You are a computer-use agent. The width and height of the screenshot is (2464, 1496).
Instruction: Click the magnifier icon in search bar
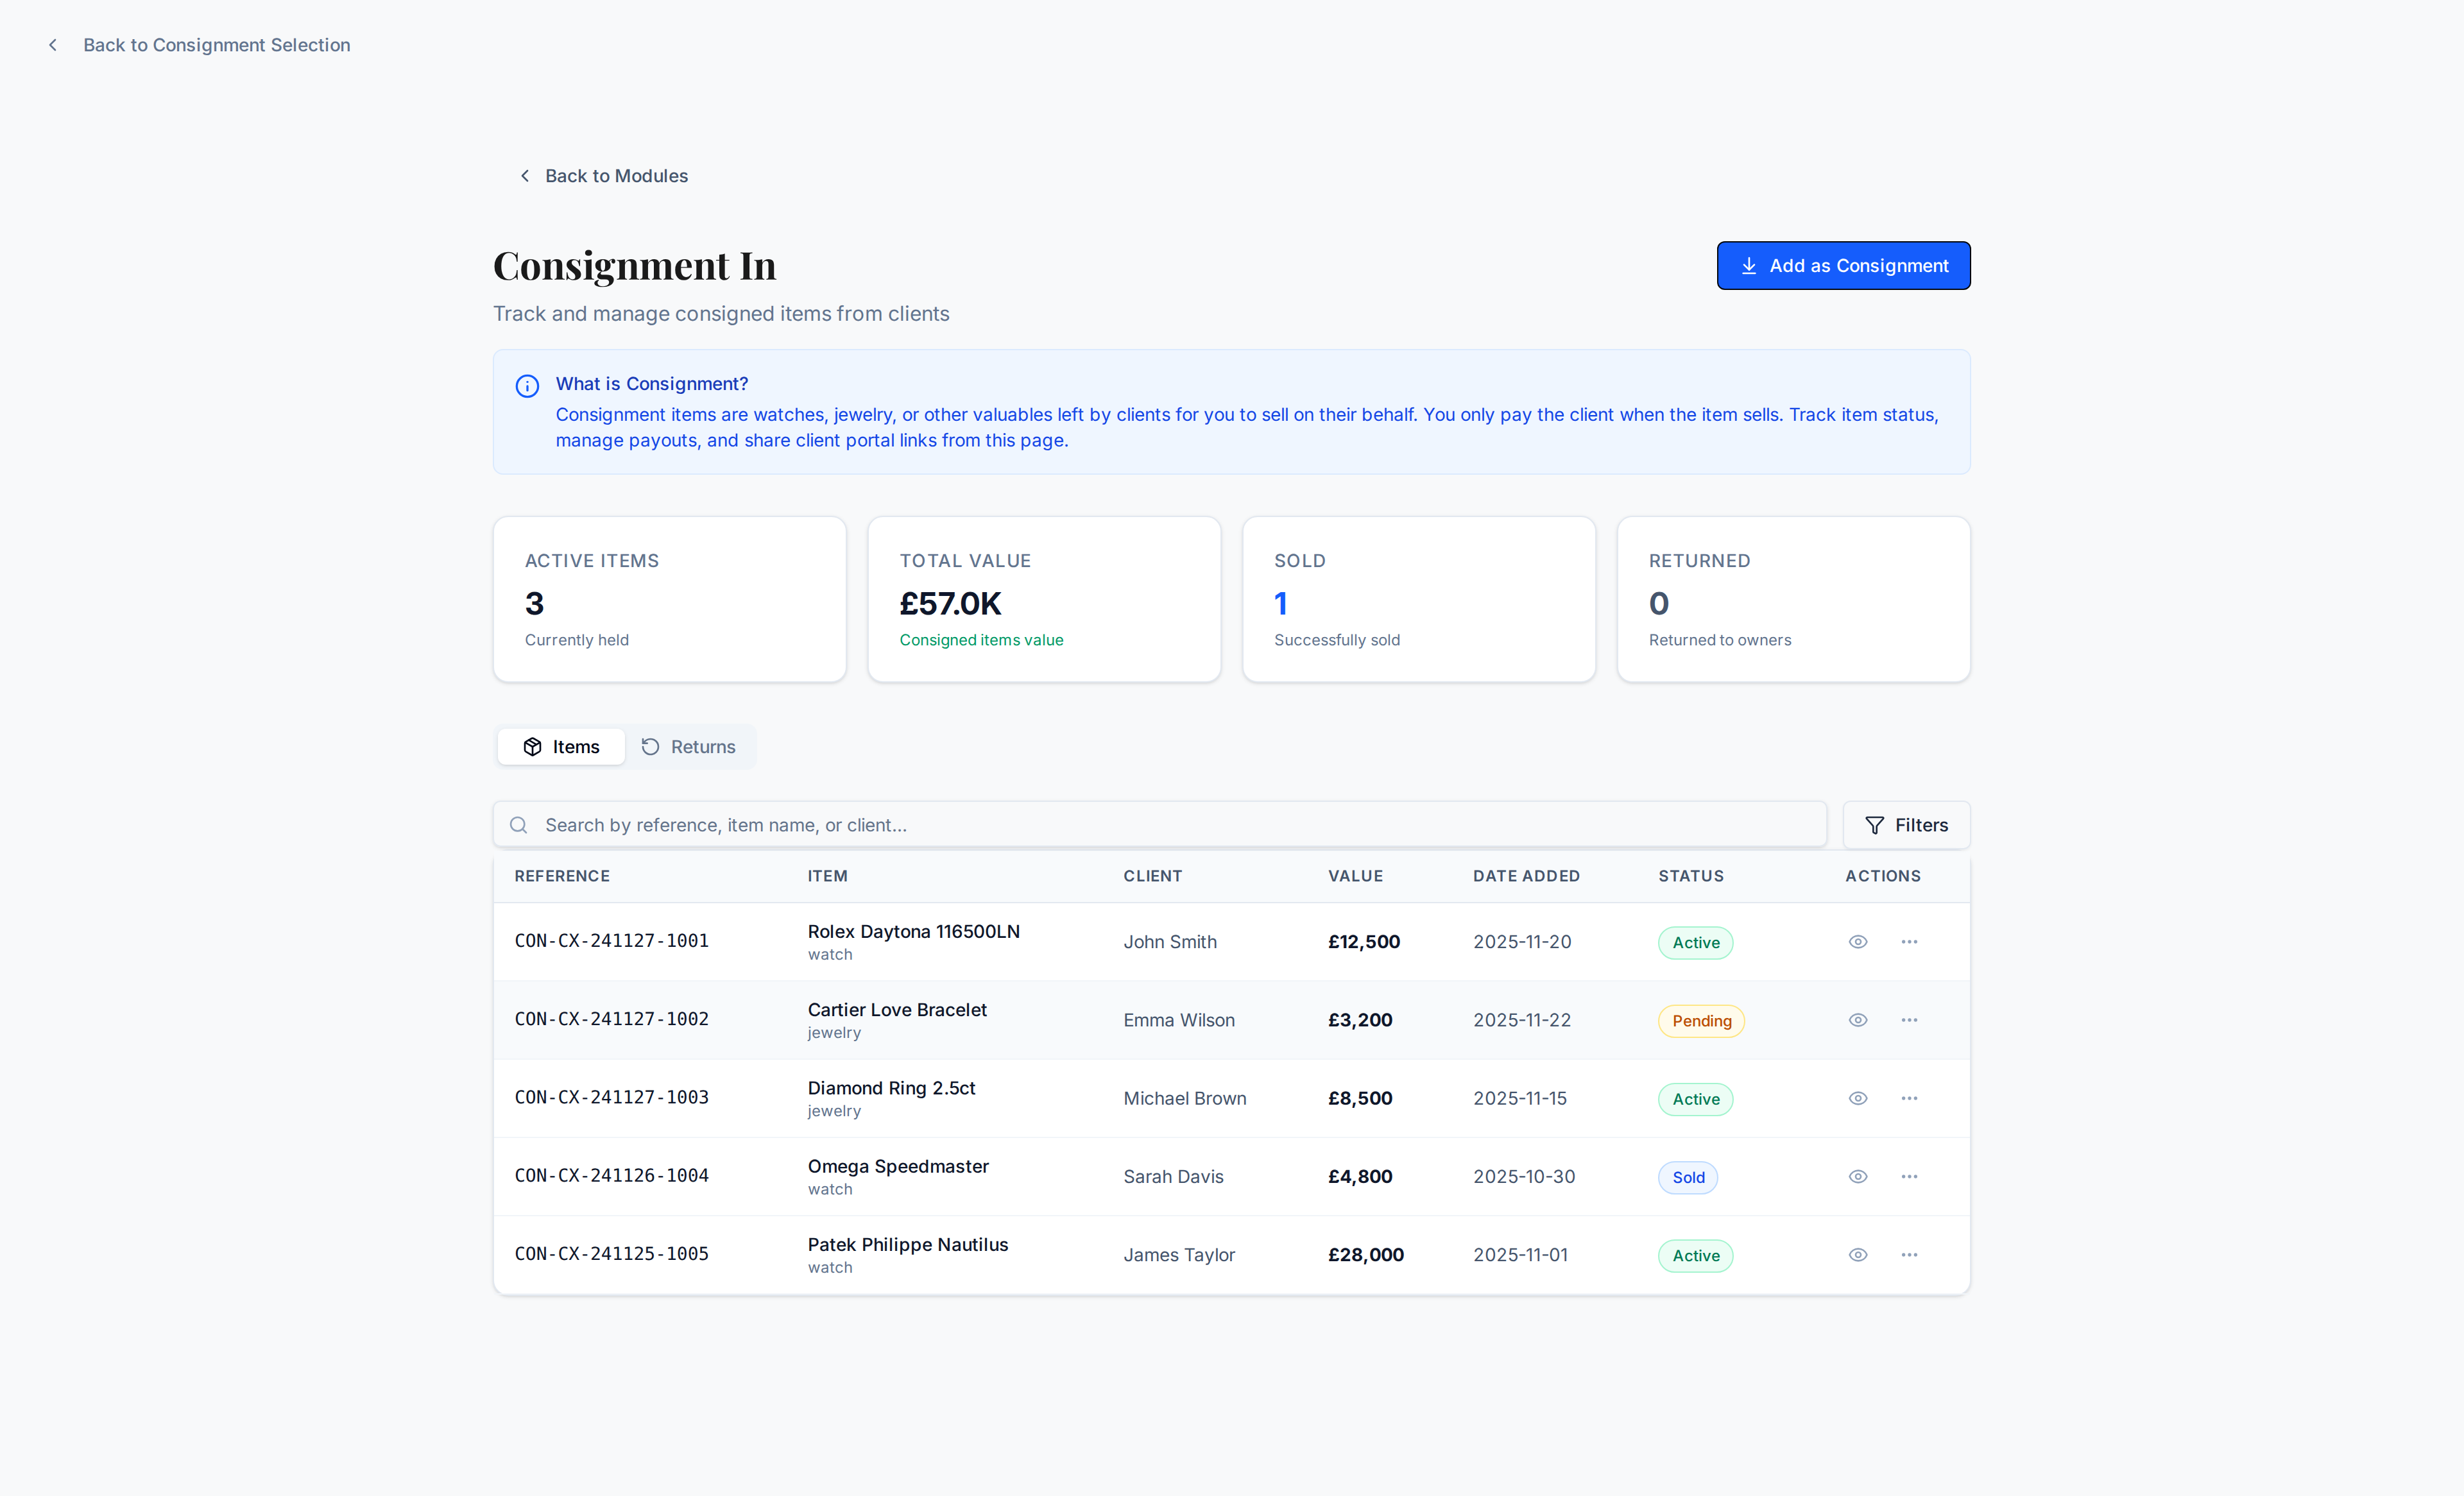pos(518,825)
